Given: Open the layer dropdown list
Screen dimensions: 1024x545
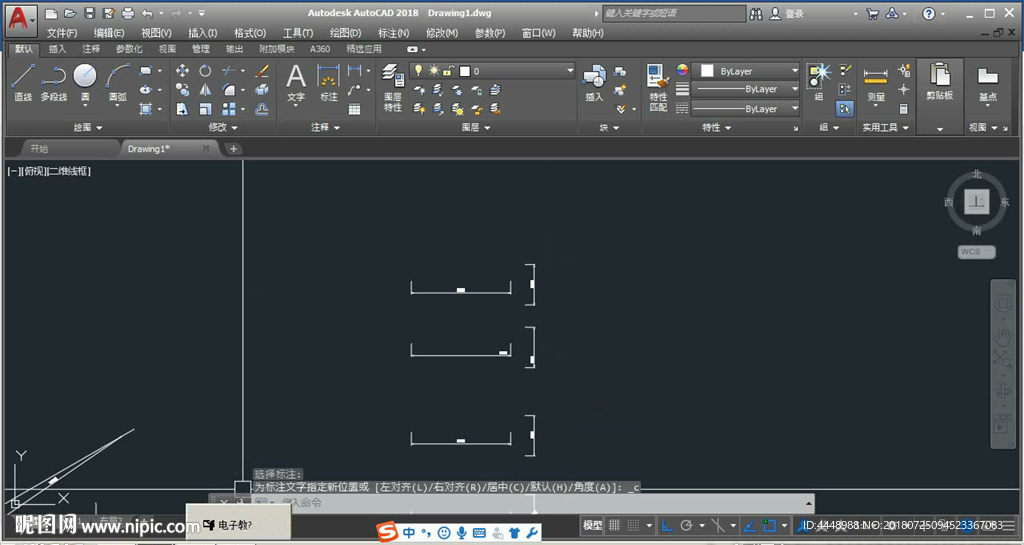Looking at the screenshot, I should coord(569,70).
